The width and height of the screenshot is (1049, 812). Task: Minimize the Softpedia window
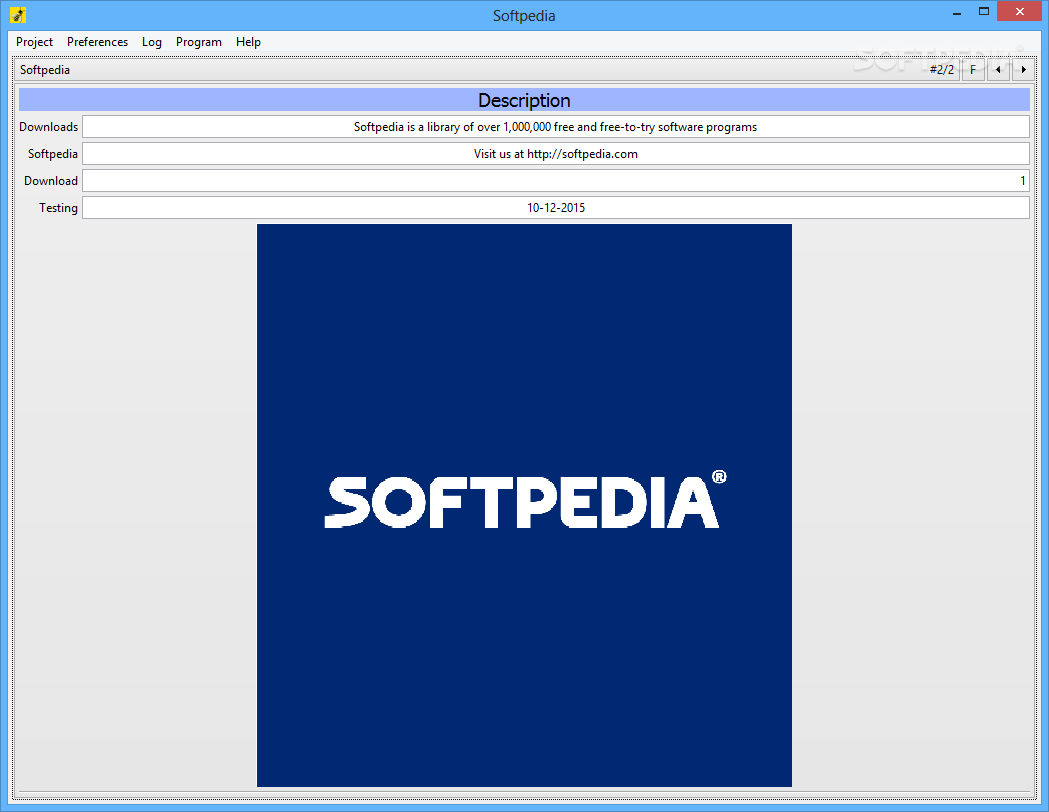pyautogui.click(x=957, y=12)
